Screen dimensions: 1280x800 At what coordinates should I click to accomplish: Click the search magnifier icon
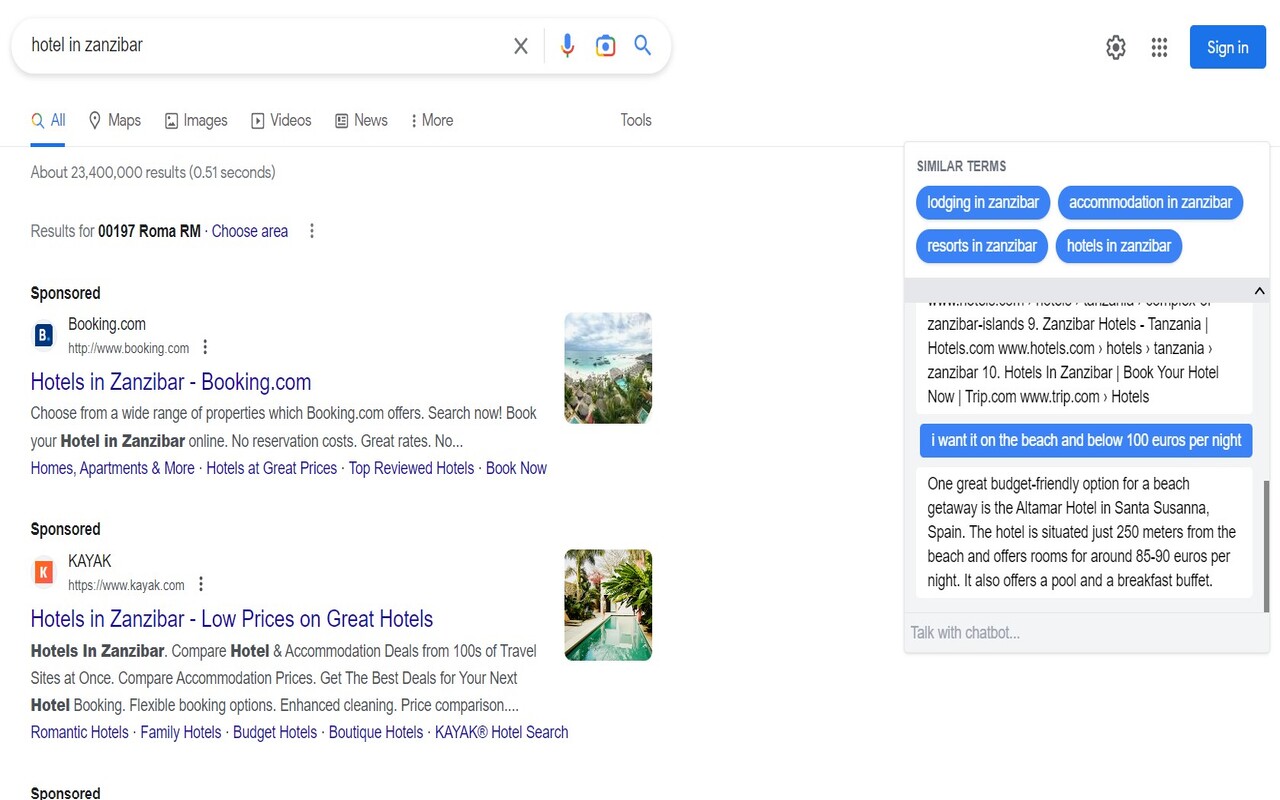tap(642, 45)
